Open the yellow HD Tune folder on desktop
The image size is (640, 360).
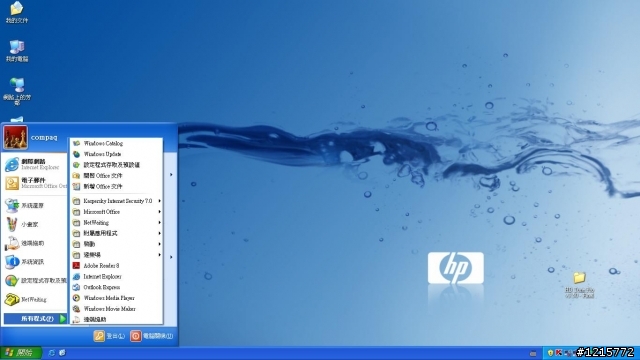coord(579,285)
